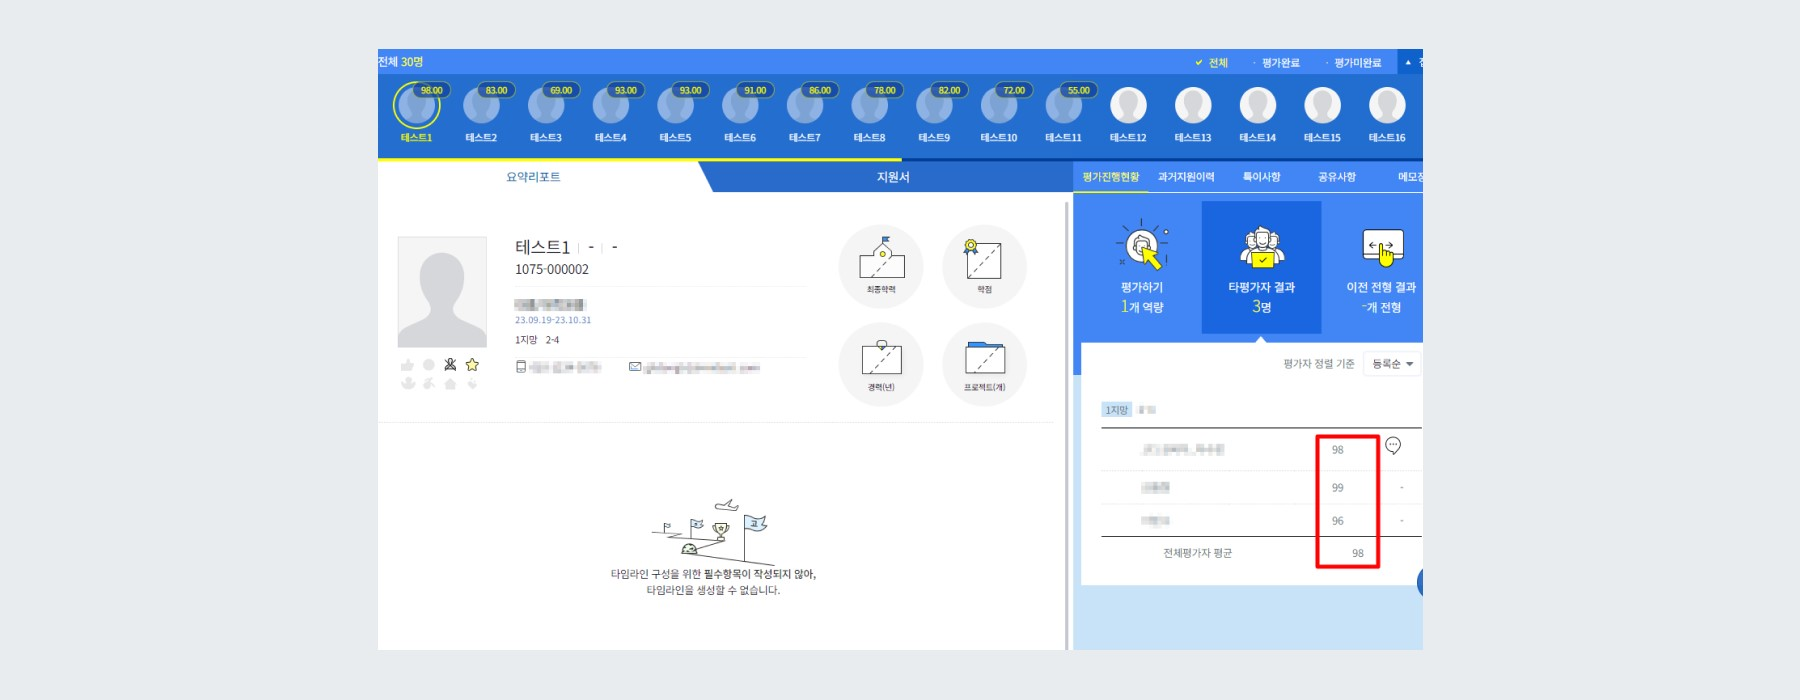Open the comment bubble beside score 98

pyautogui.click(x=1393, y=446)
